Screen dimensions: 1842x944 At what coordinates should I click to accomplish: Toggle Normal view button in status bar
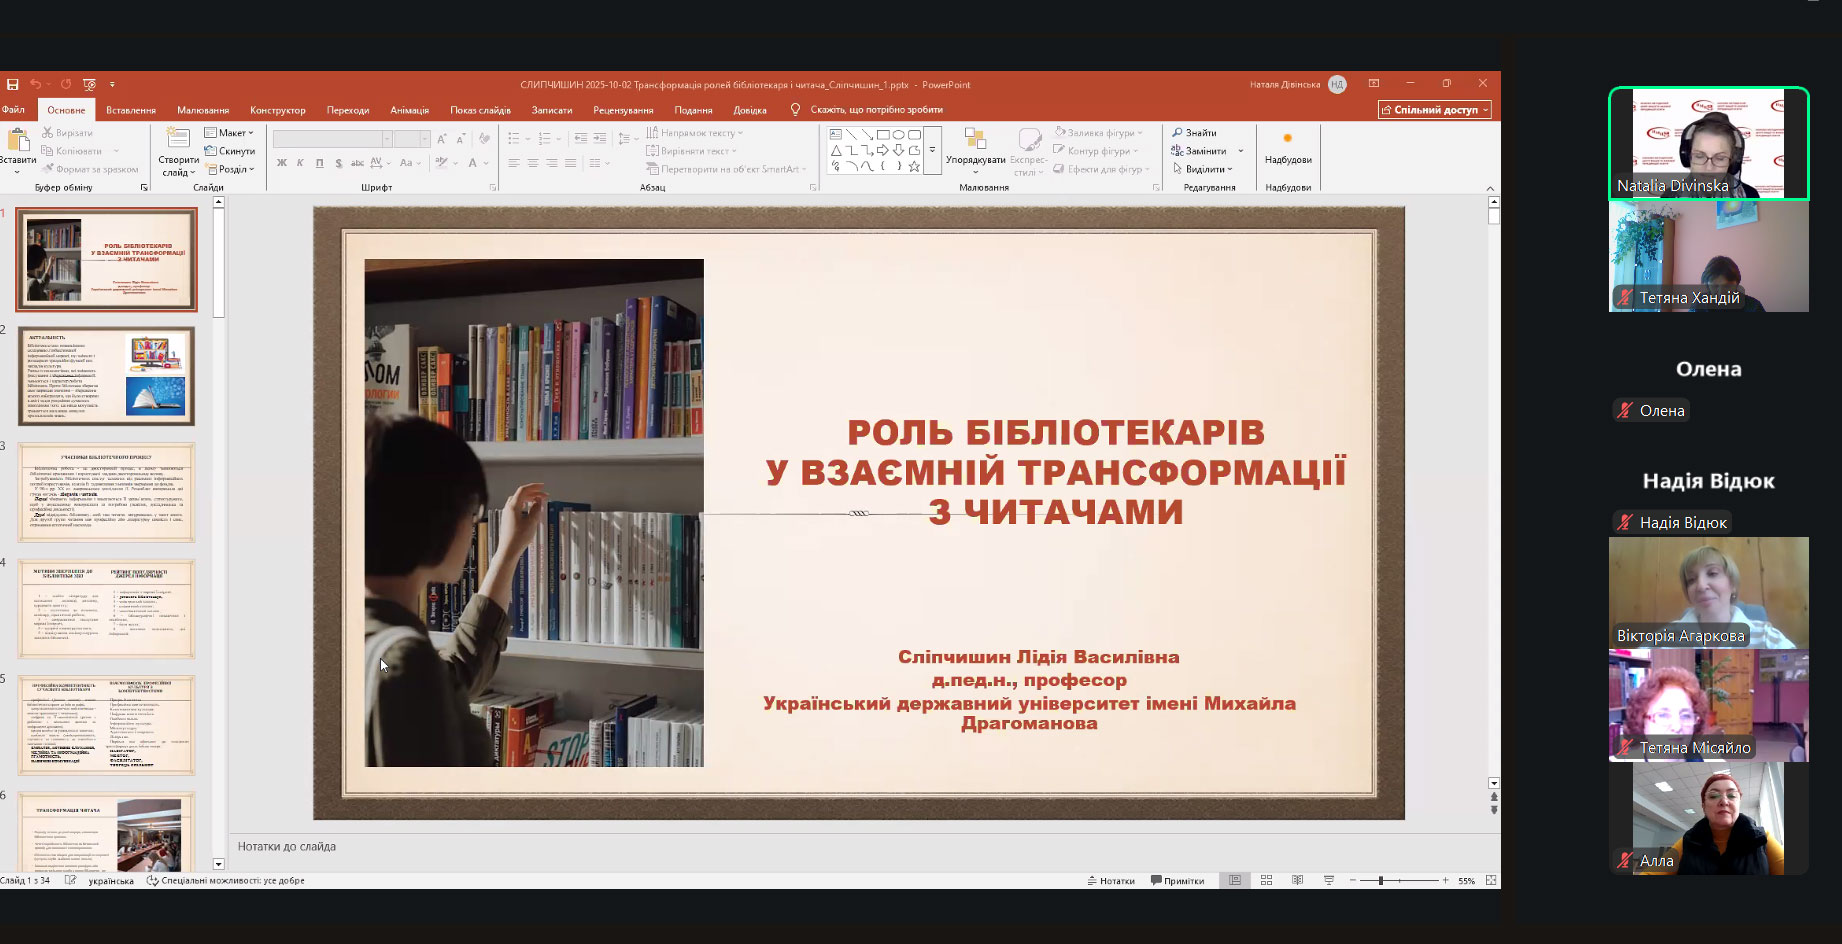coord(1235,880)
